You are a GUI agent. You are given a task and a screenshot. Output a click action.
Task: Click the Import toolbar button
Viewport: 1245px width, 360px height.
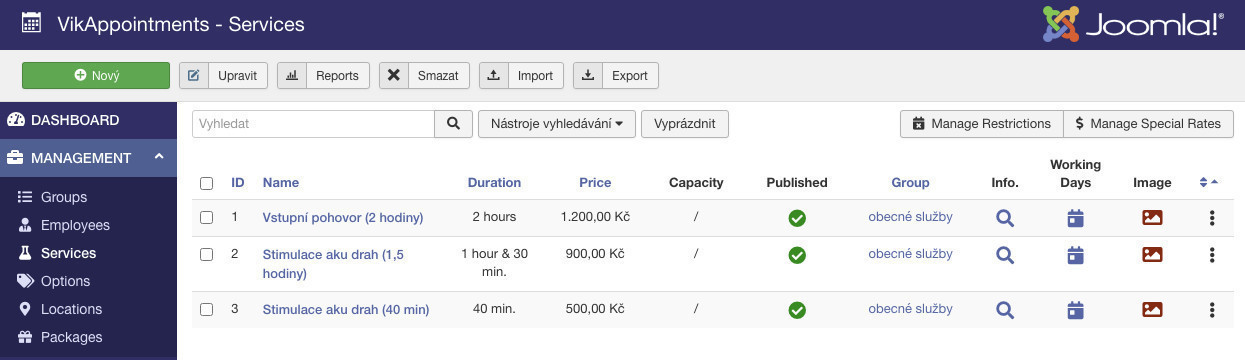[x=521, y=75]
